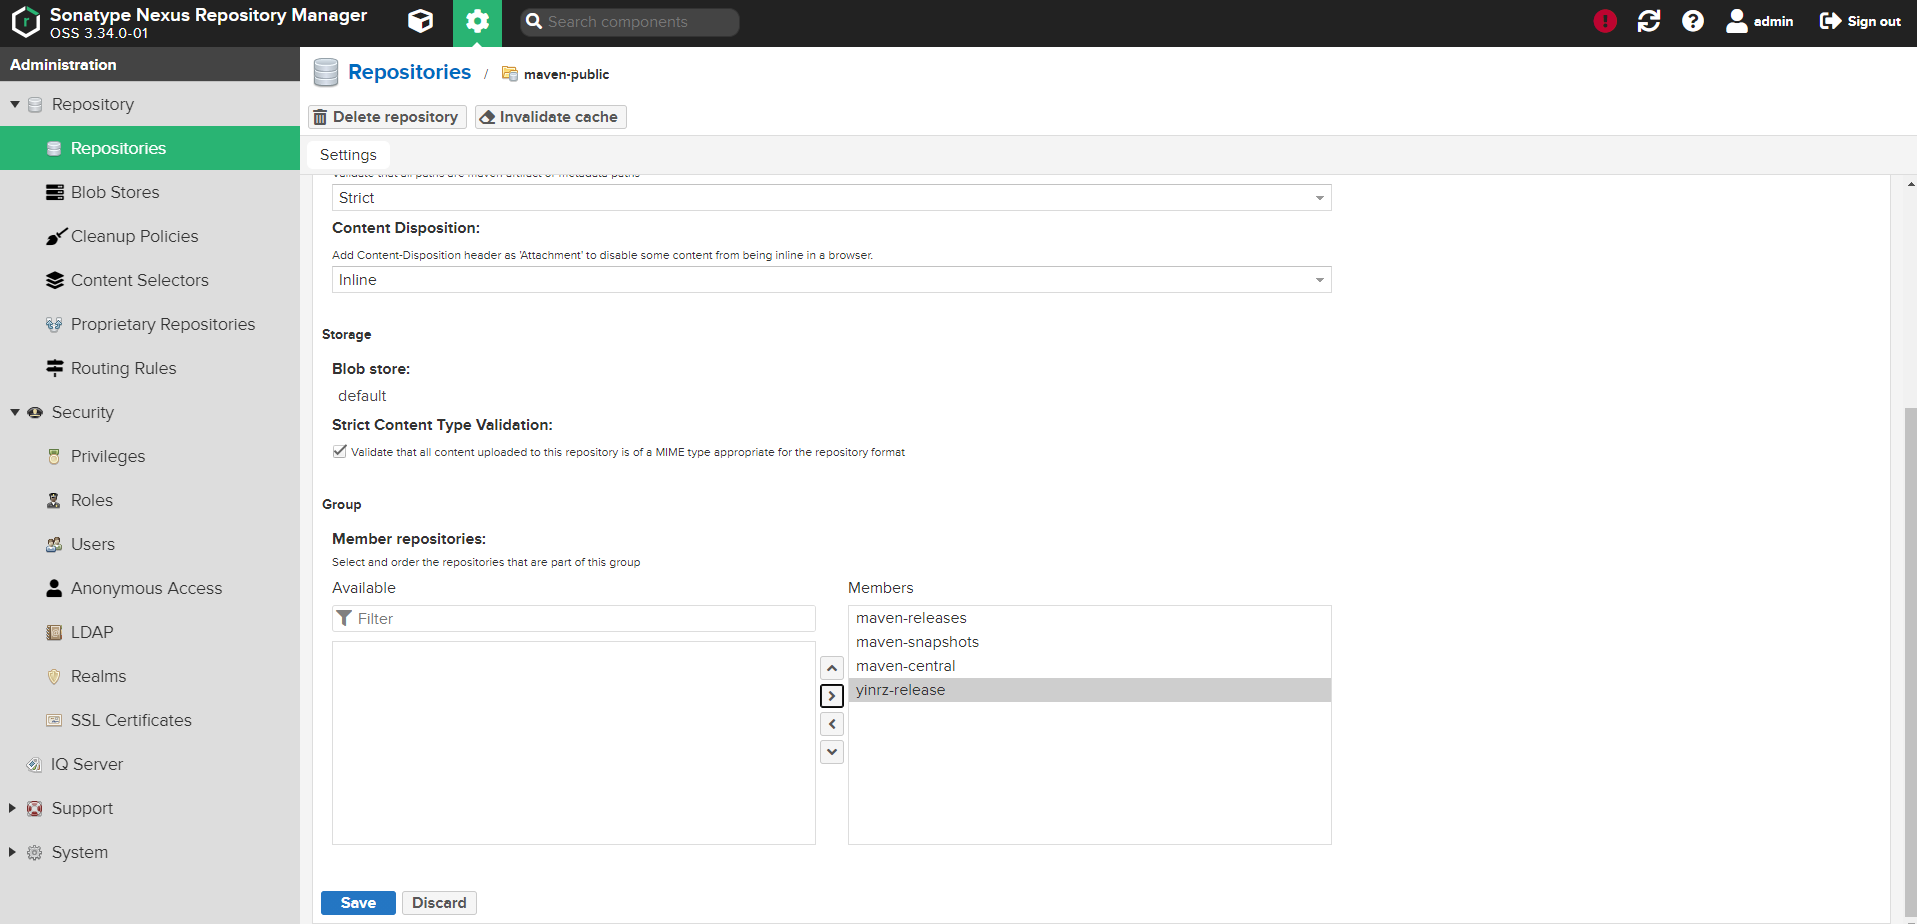Image resolution: width=1917 pixels, height=924 pixels.
Task: Click the IQ Server icon
Action: 34,764
